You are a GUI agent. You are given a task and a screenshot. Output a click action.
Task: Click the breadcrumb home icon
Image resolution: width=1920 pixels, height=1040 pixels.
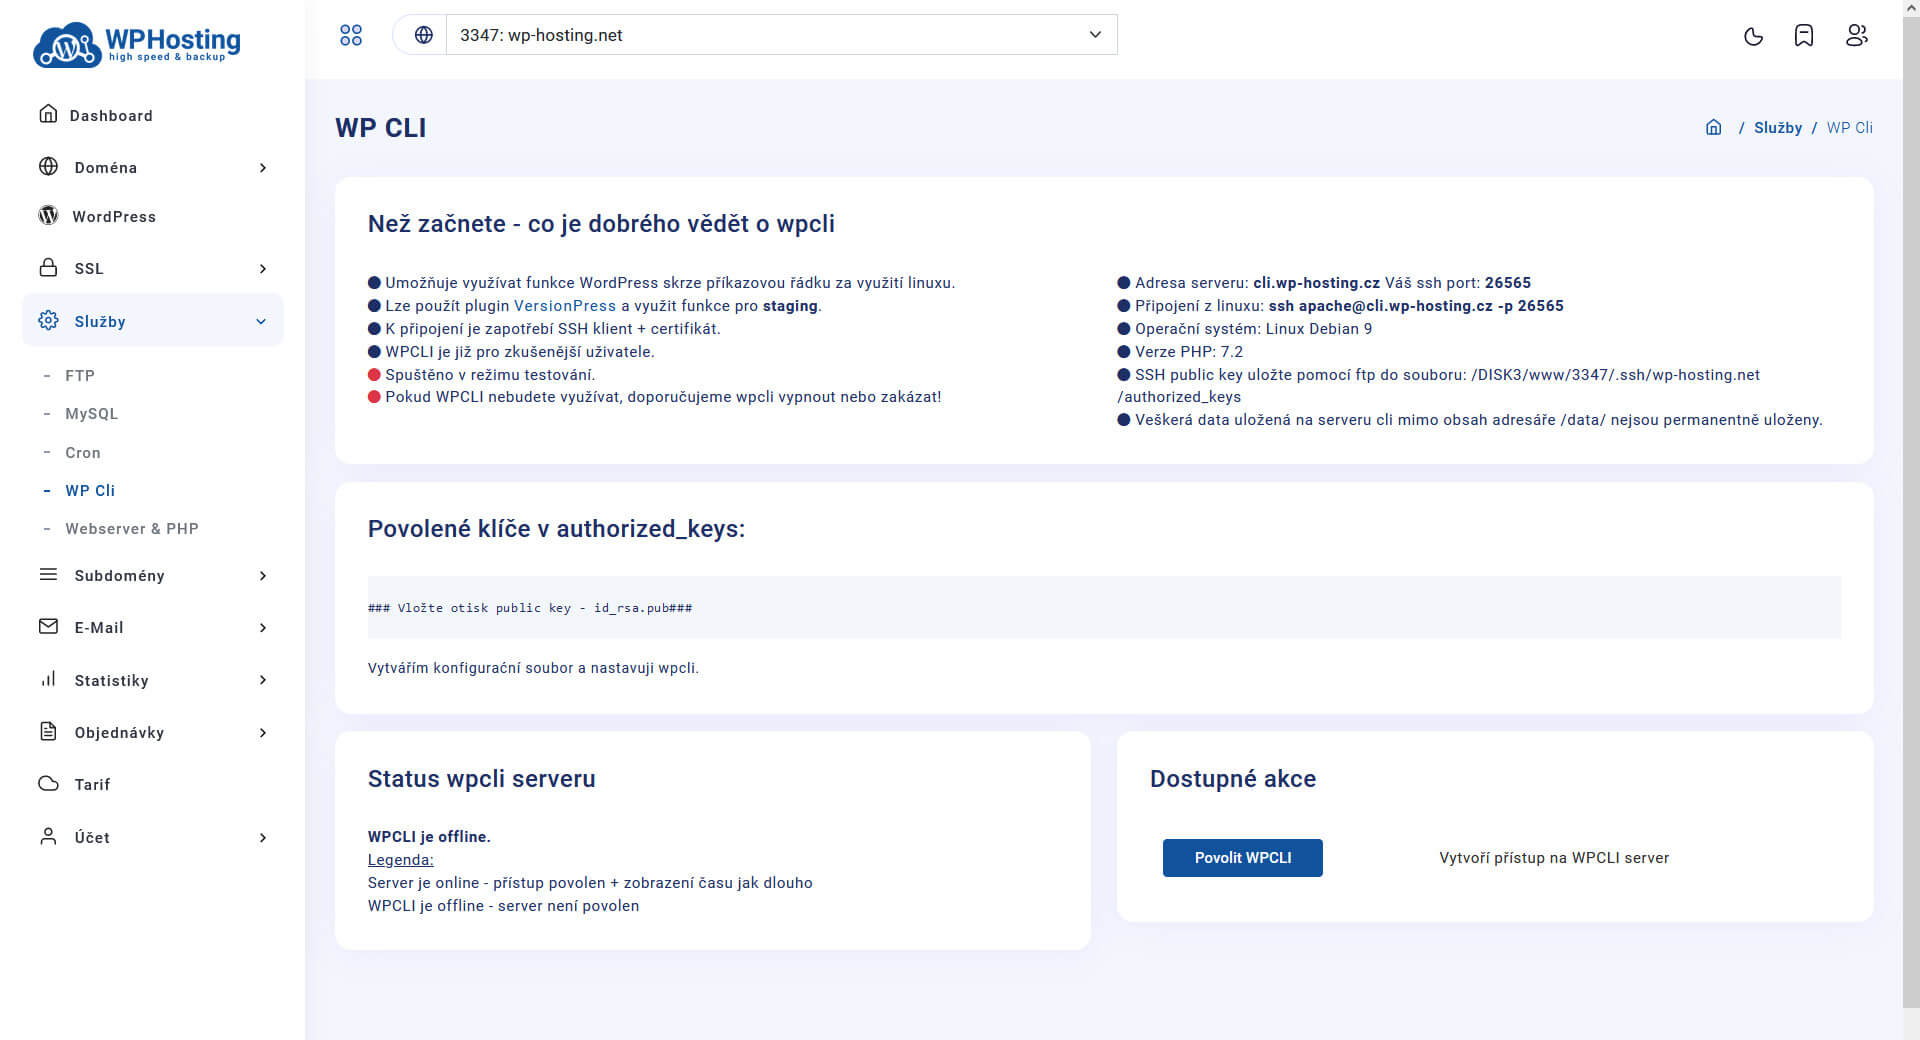(x=1714, y=127)
